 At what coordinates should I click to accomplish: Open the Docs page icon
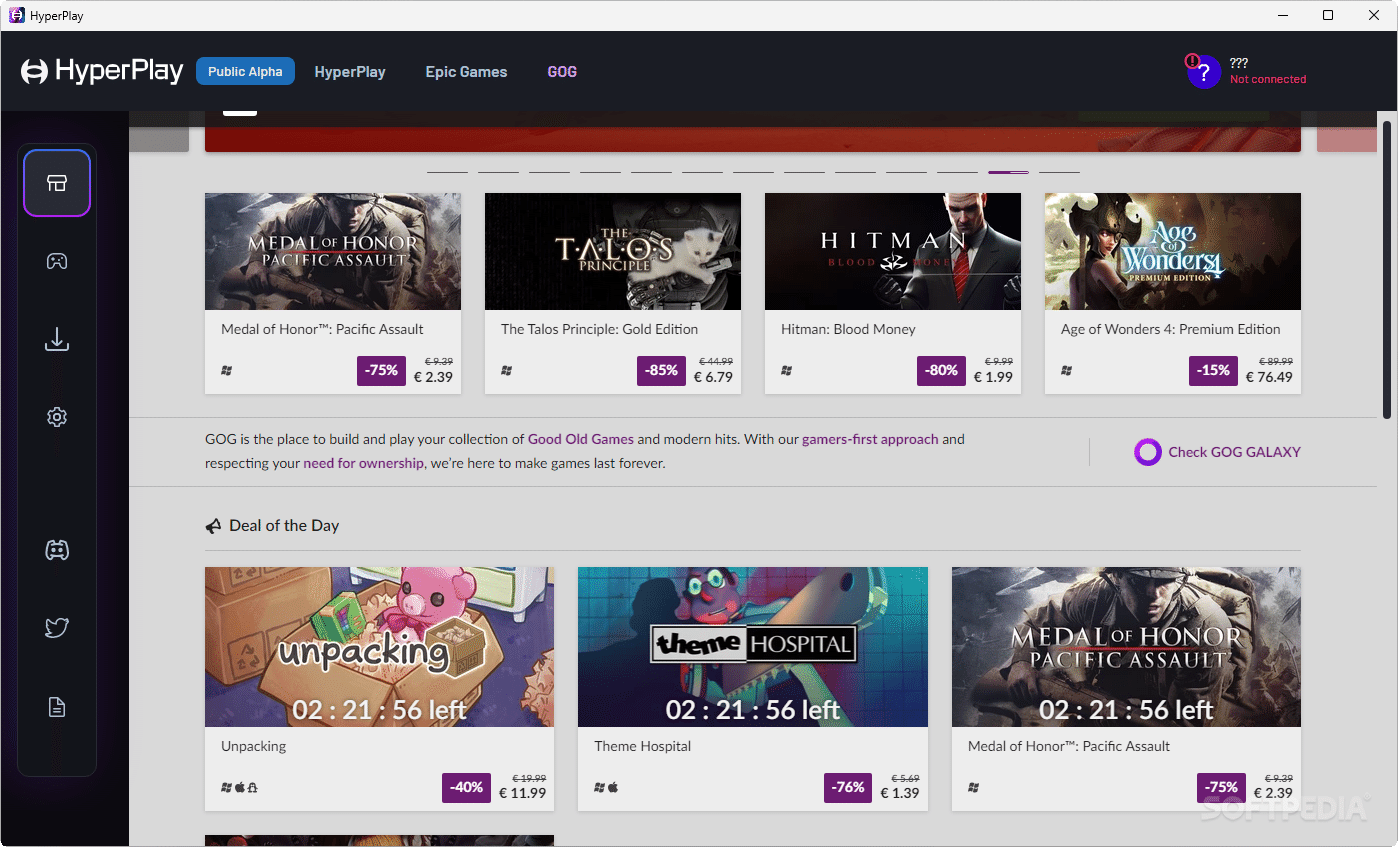pyautogui.click(x=57, y=707)
